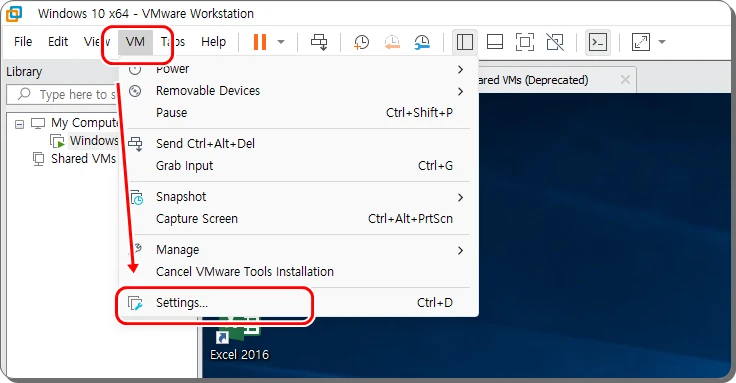The image size is (736, 383).
Task: Select Send Ctrl+Alt+Del menu entry
Action: (299, 144)
